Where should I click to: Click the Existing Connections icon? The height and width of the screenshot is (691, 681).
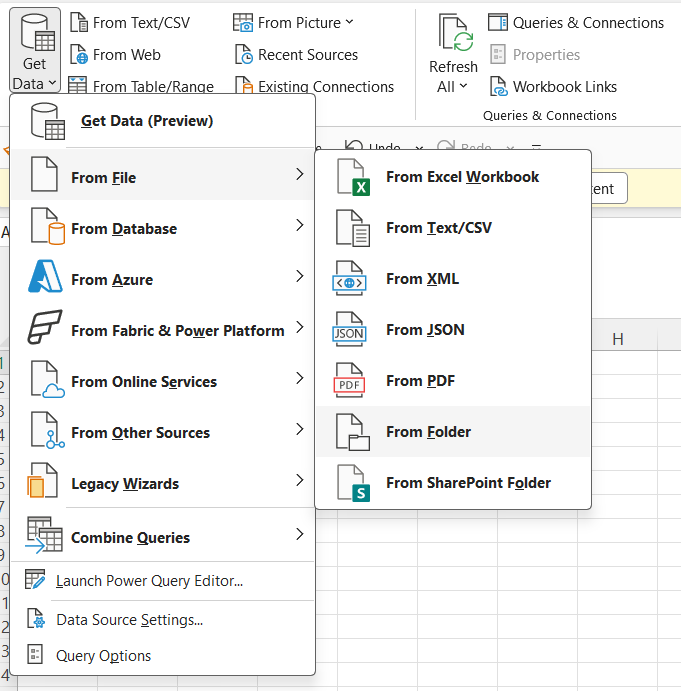tap(244, 85)
